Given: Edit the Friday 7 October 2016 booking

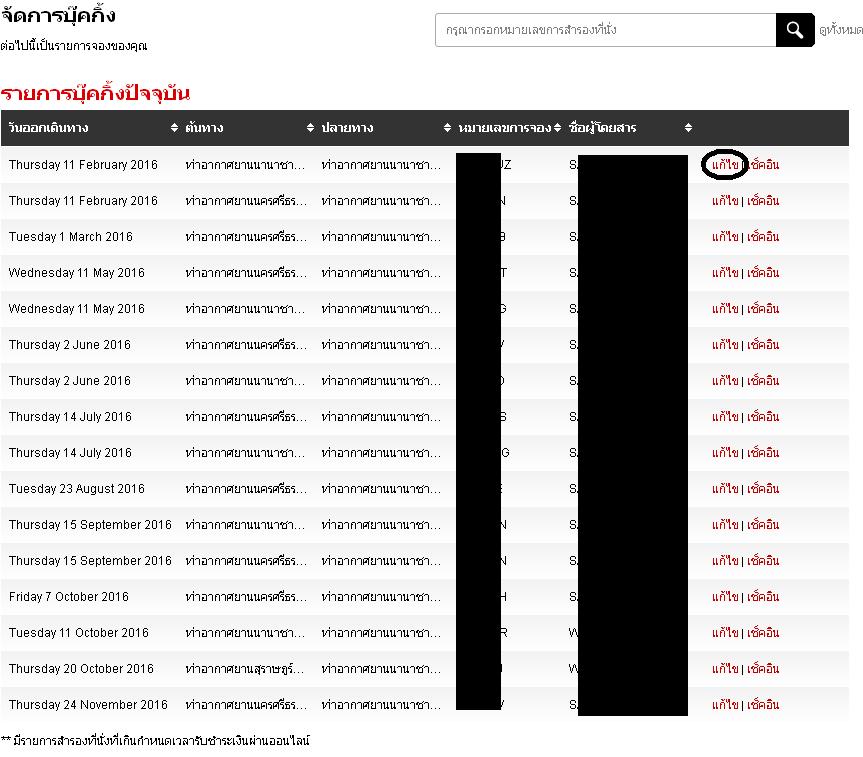Looking at the screenshot, I should tap(725, 596).
